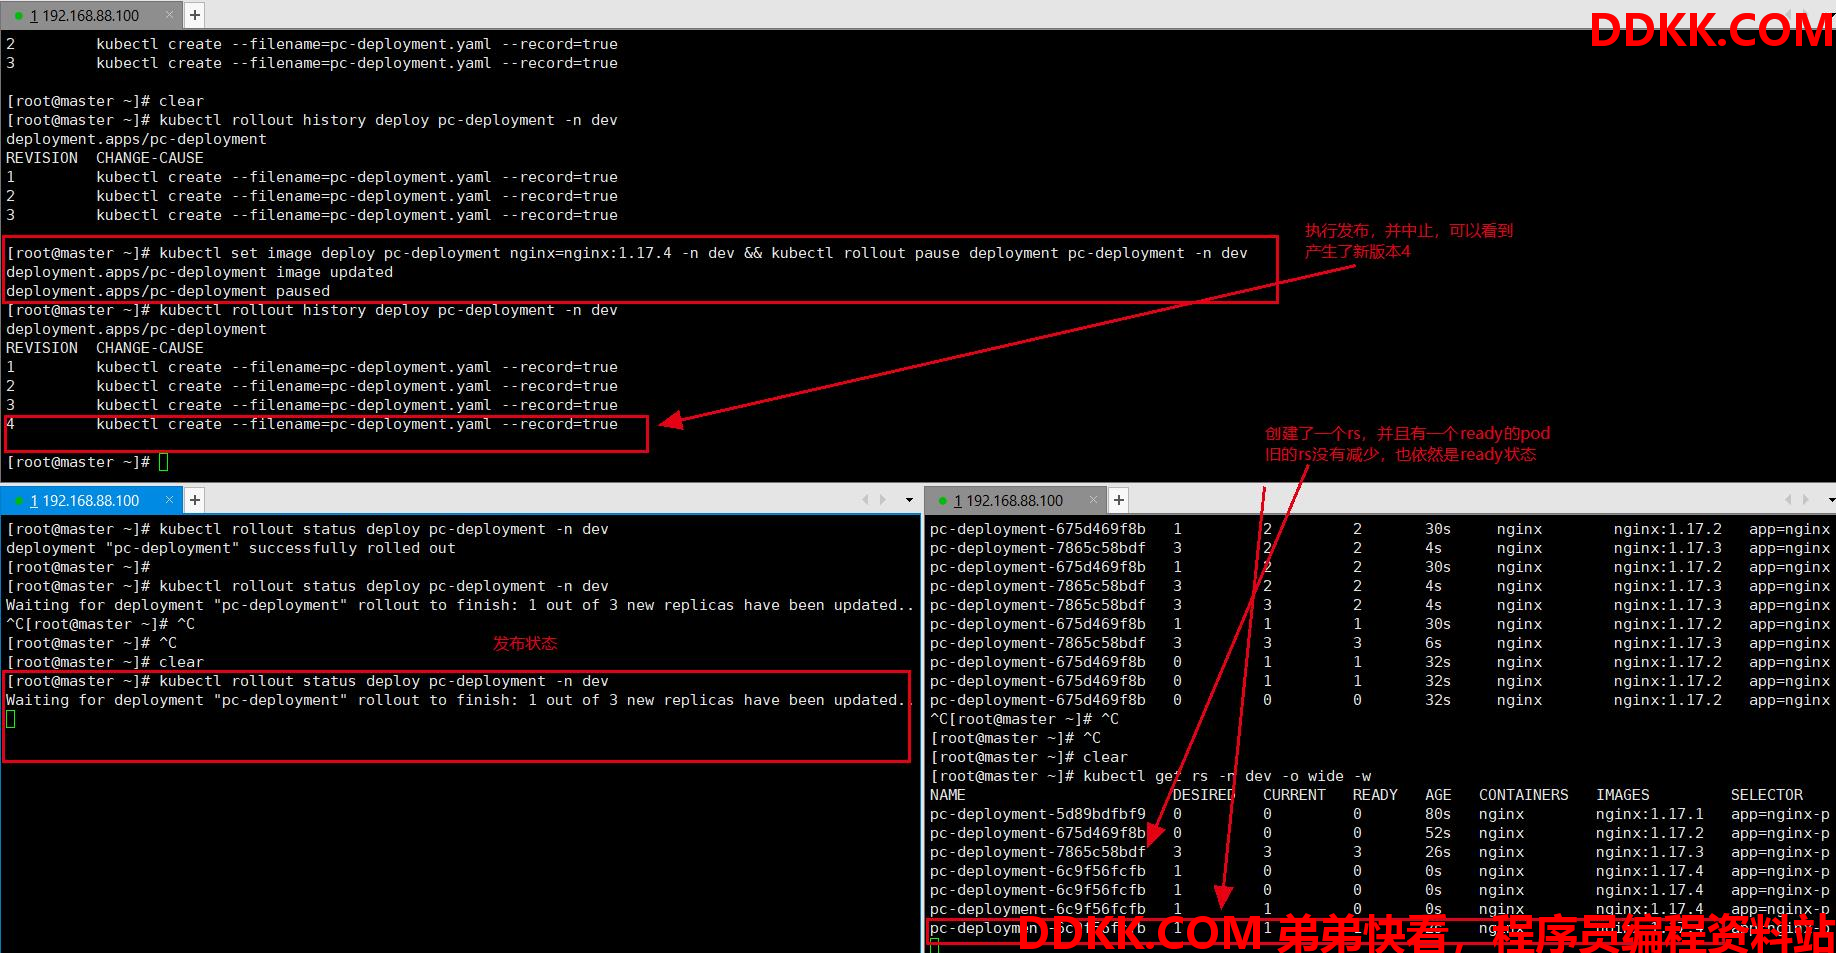Image resolution: width=1836 pixels, height=953 pixels.
Task: Click the CONTAINERS column header
Action: (x=1524, y=795)
